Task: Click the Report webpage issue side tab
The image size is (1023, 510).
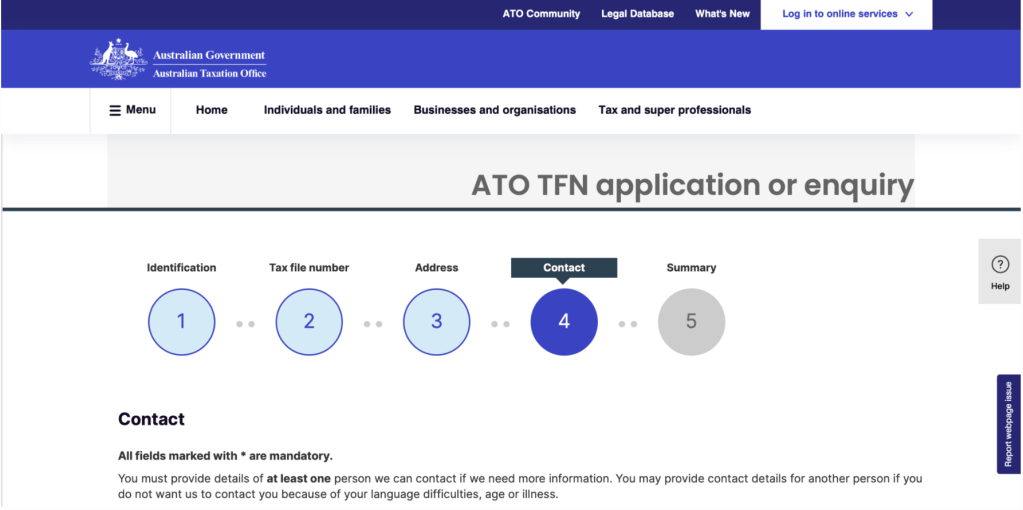Action: coord(1008,424)
